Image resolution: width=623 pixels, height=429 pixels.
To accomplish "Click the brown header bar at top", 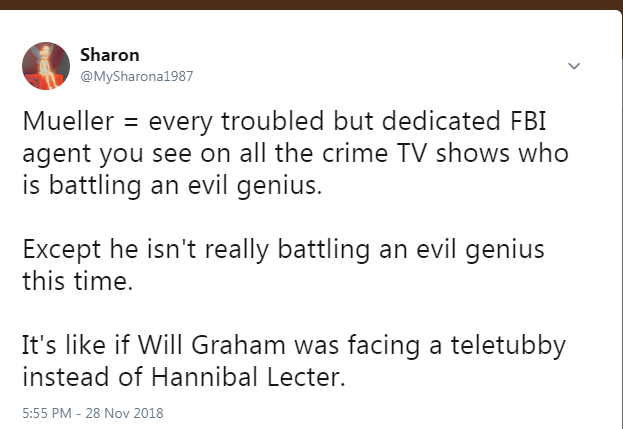I will click(311, 5).
